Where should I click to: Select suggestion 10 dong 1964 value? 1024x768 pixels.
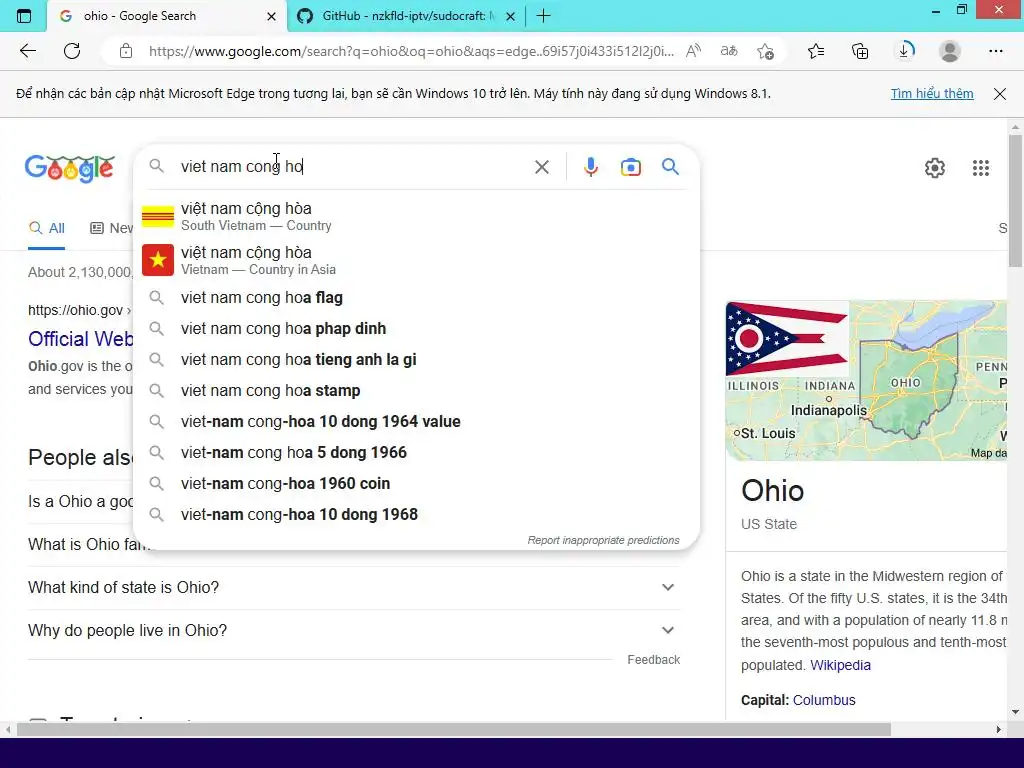(x=416, y=422)
